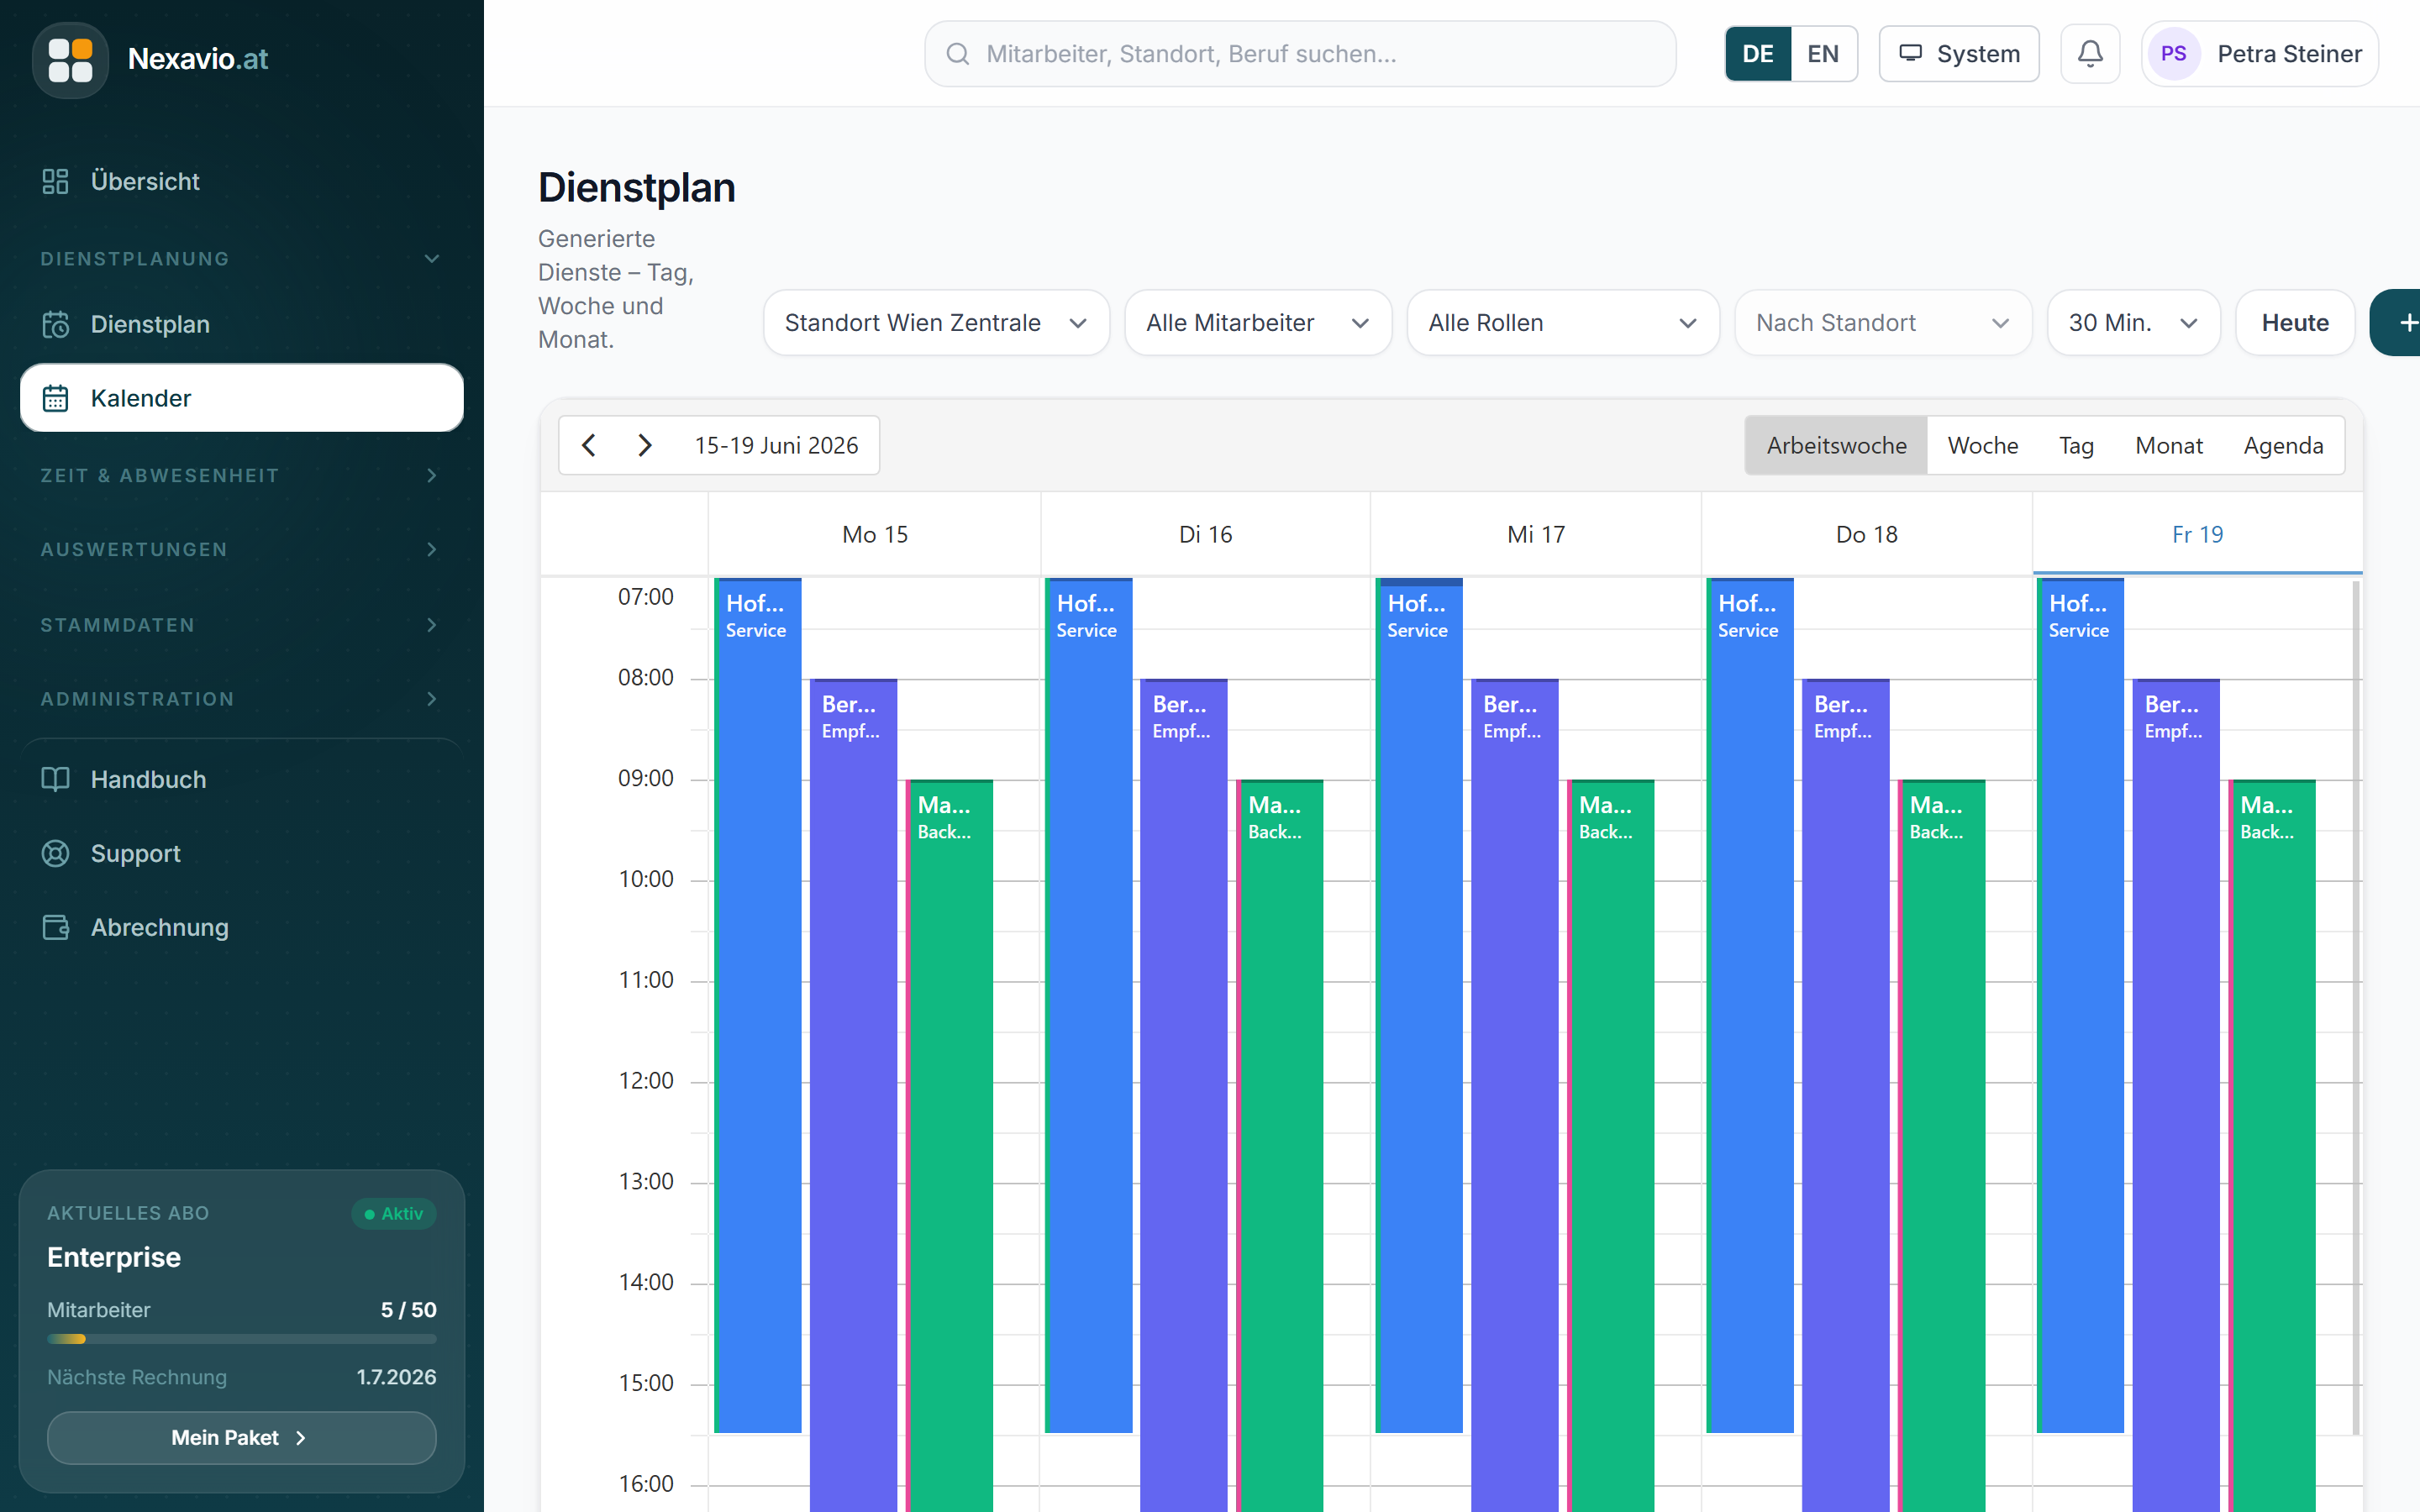Screen dimensions: 2420x1512
Task: Click the Di 16 day header
Action: pos(1205,535)
